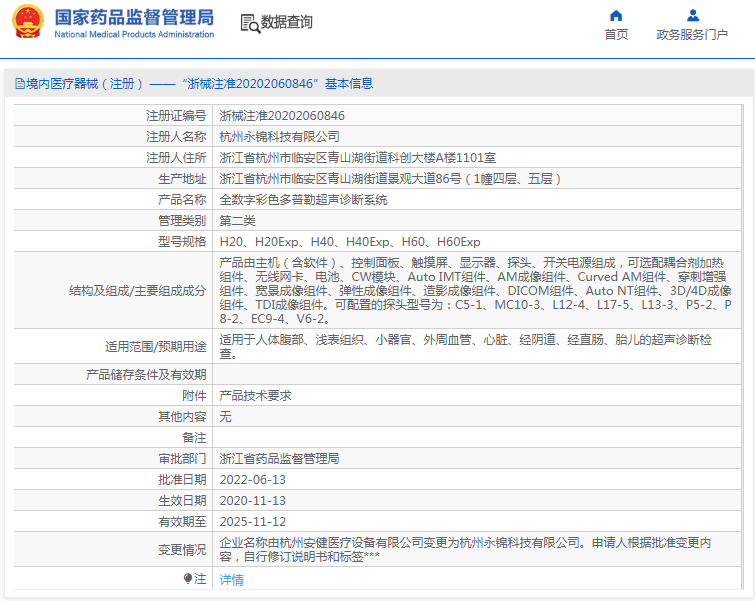Viewport: 755px width, 601px height.
Task: Go to 首页 text link
Action: [x=616, y=35]
